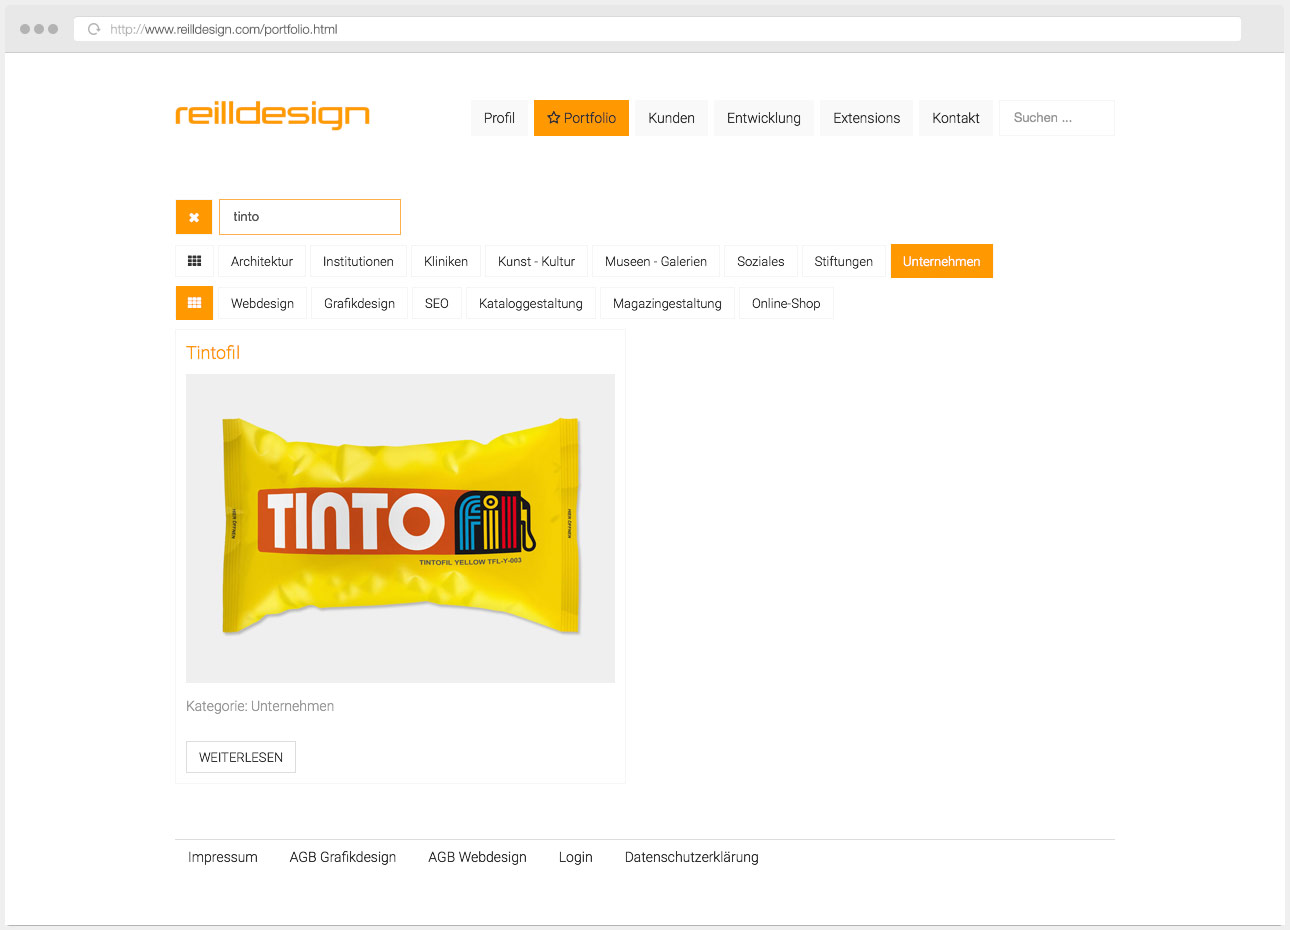Select the Unternehmen category filter

tap(941, 261)
